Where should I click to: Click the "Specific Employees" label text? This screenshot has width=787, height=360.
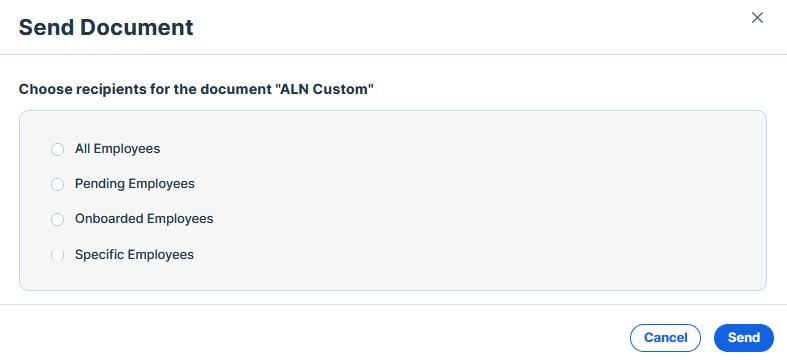pyautogui.click(x=134, y=255)
